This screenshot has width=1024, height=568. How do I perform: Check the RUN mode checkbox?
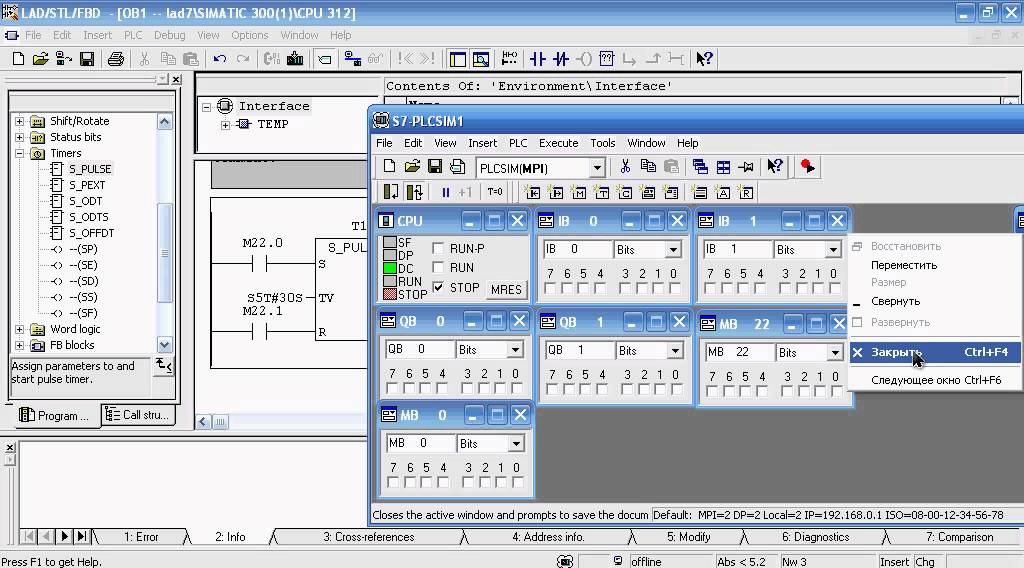click(438, 267)
